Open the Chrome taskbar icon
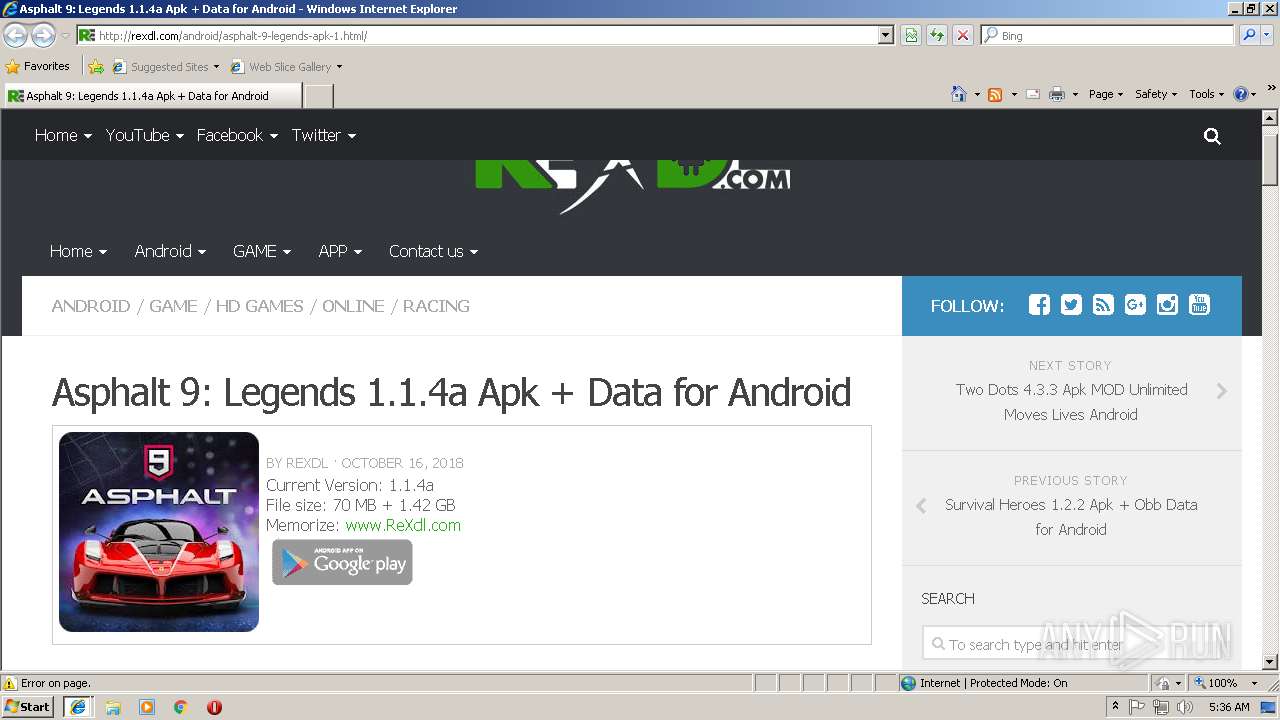The image size is (1280, 720). coord(181,707)
